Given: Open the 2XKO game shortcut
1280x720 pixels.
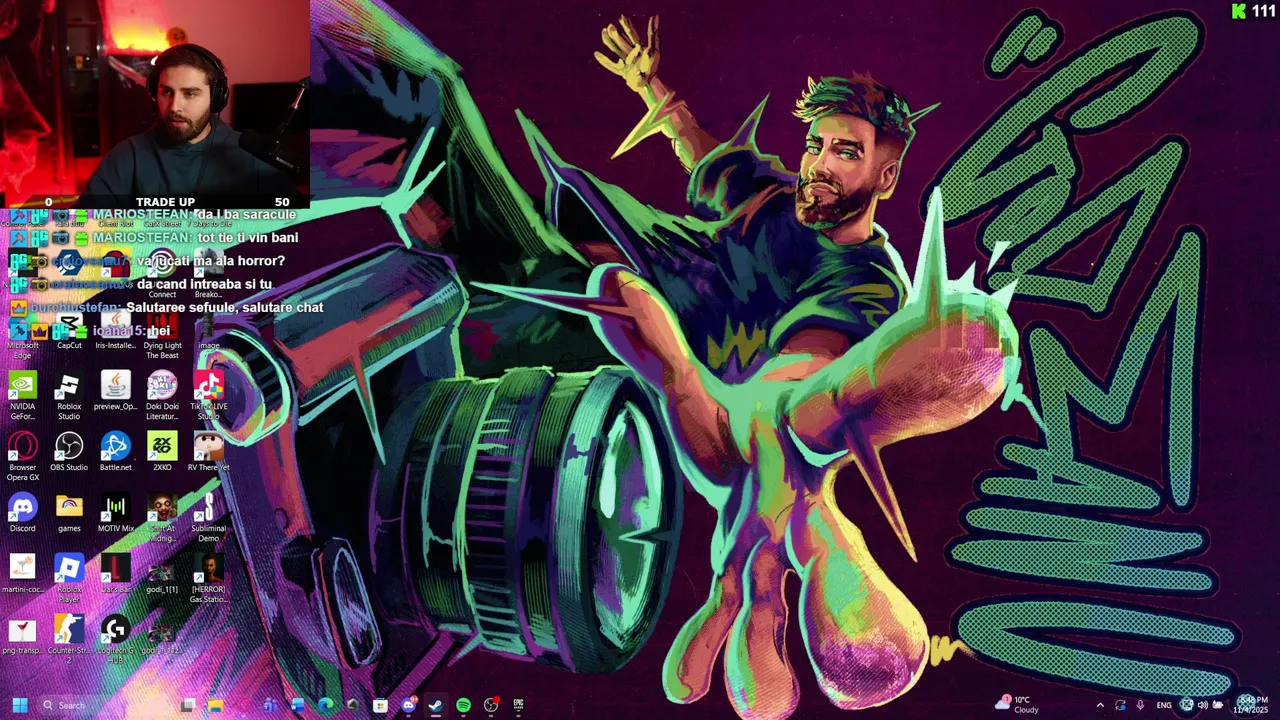Looking at the screenshot, I should (162, 452).
